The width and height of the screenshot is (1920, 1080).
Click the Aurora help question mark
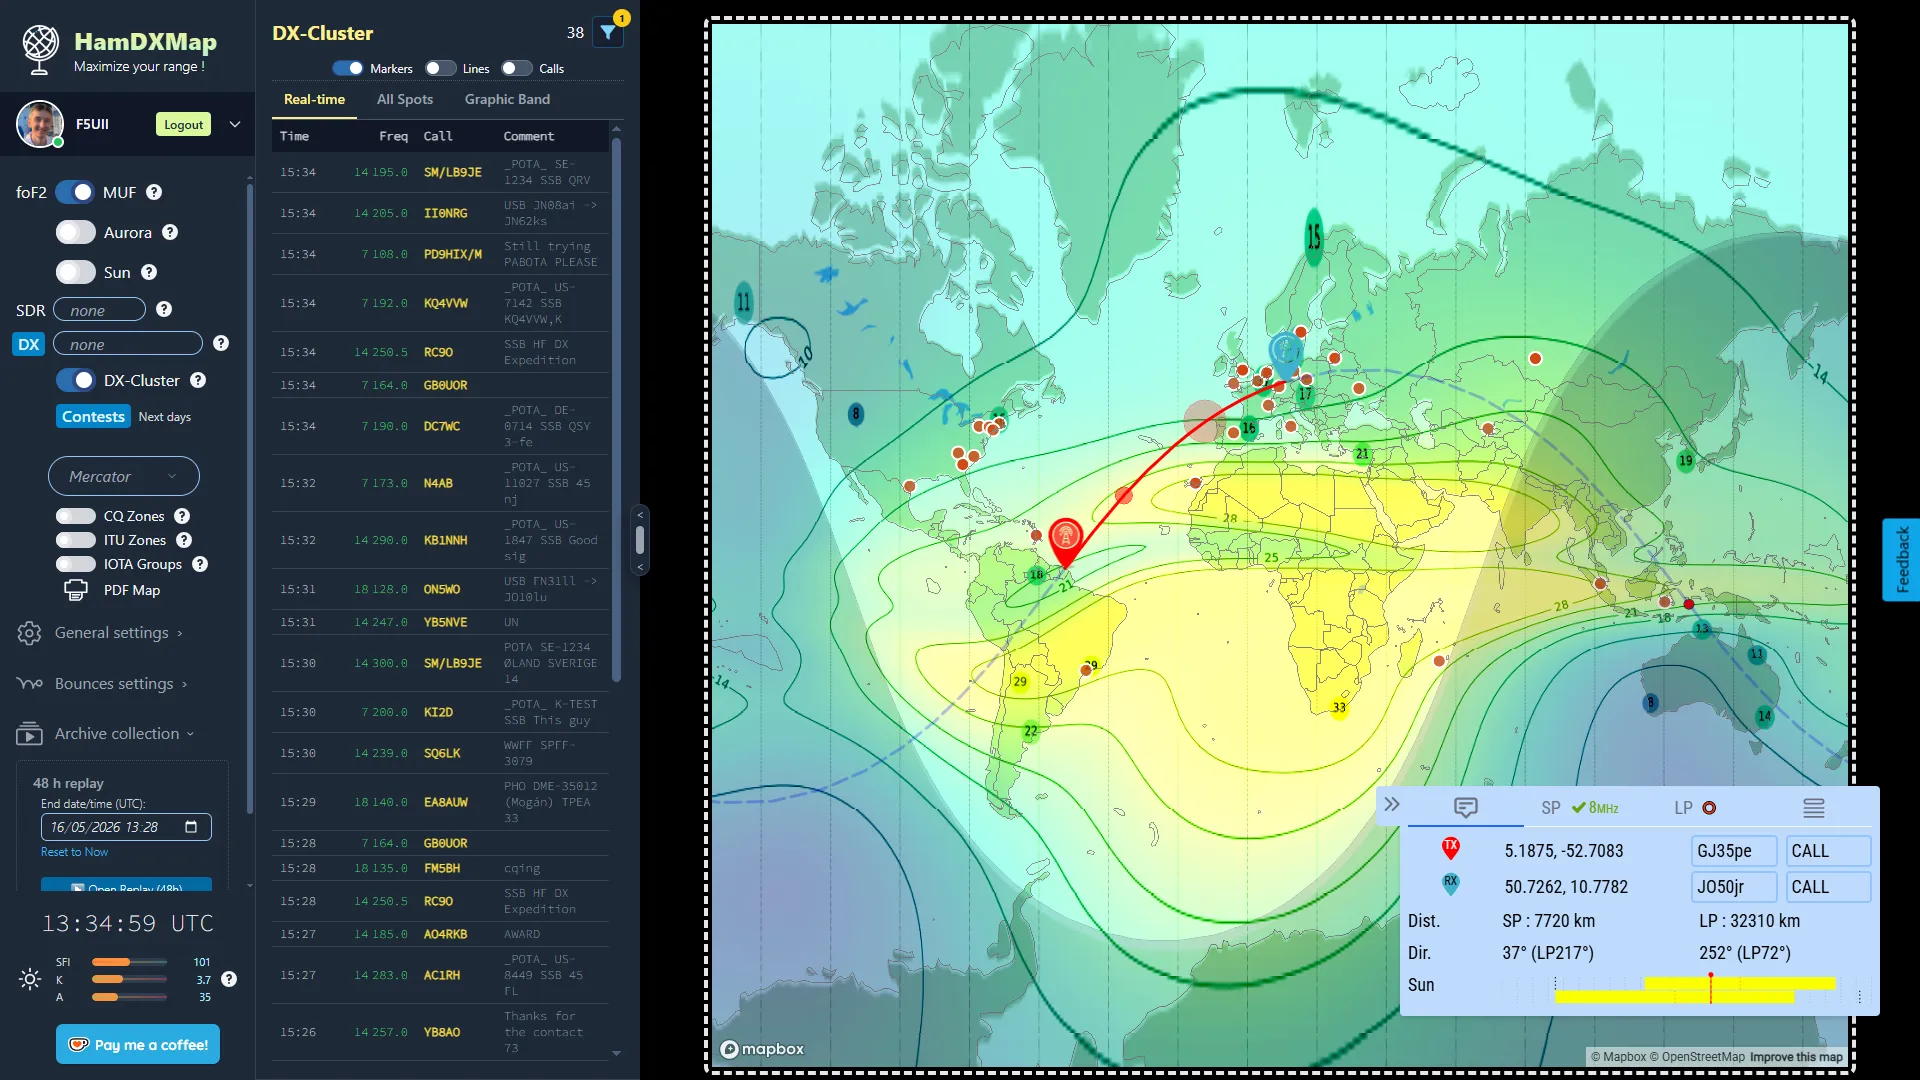[170, 232]
